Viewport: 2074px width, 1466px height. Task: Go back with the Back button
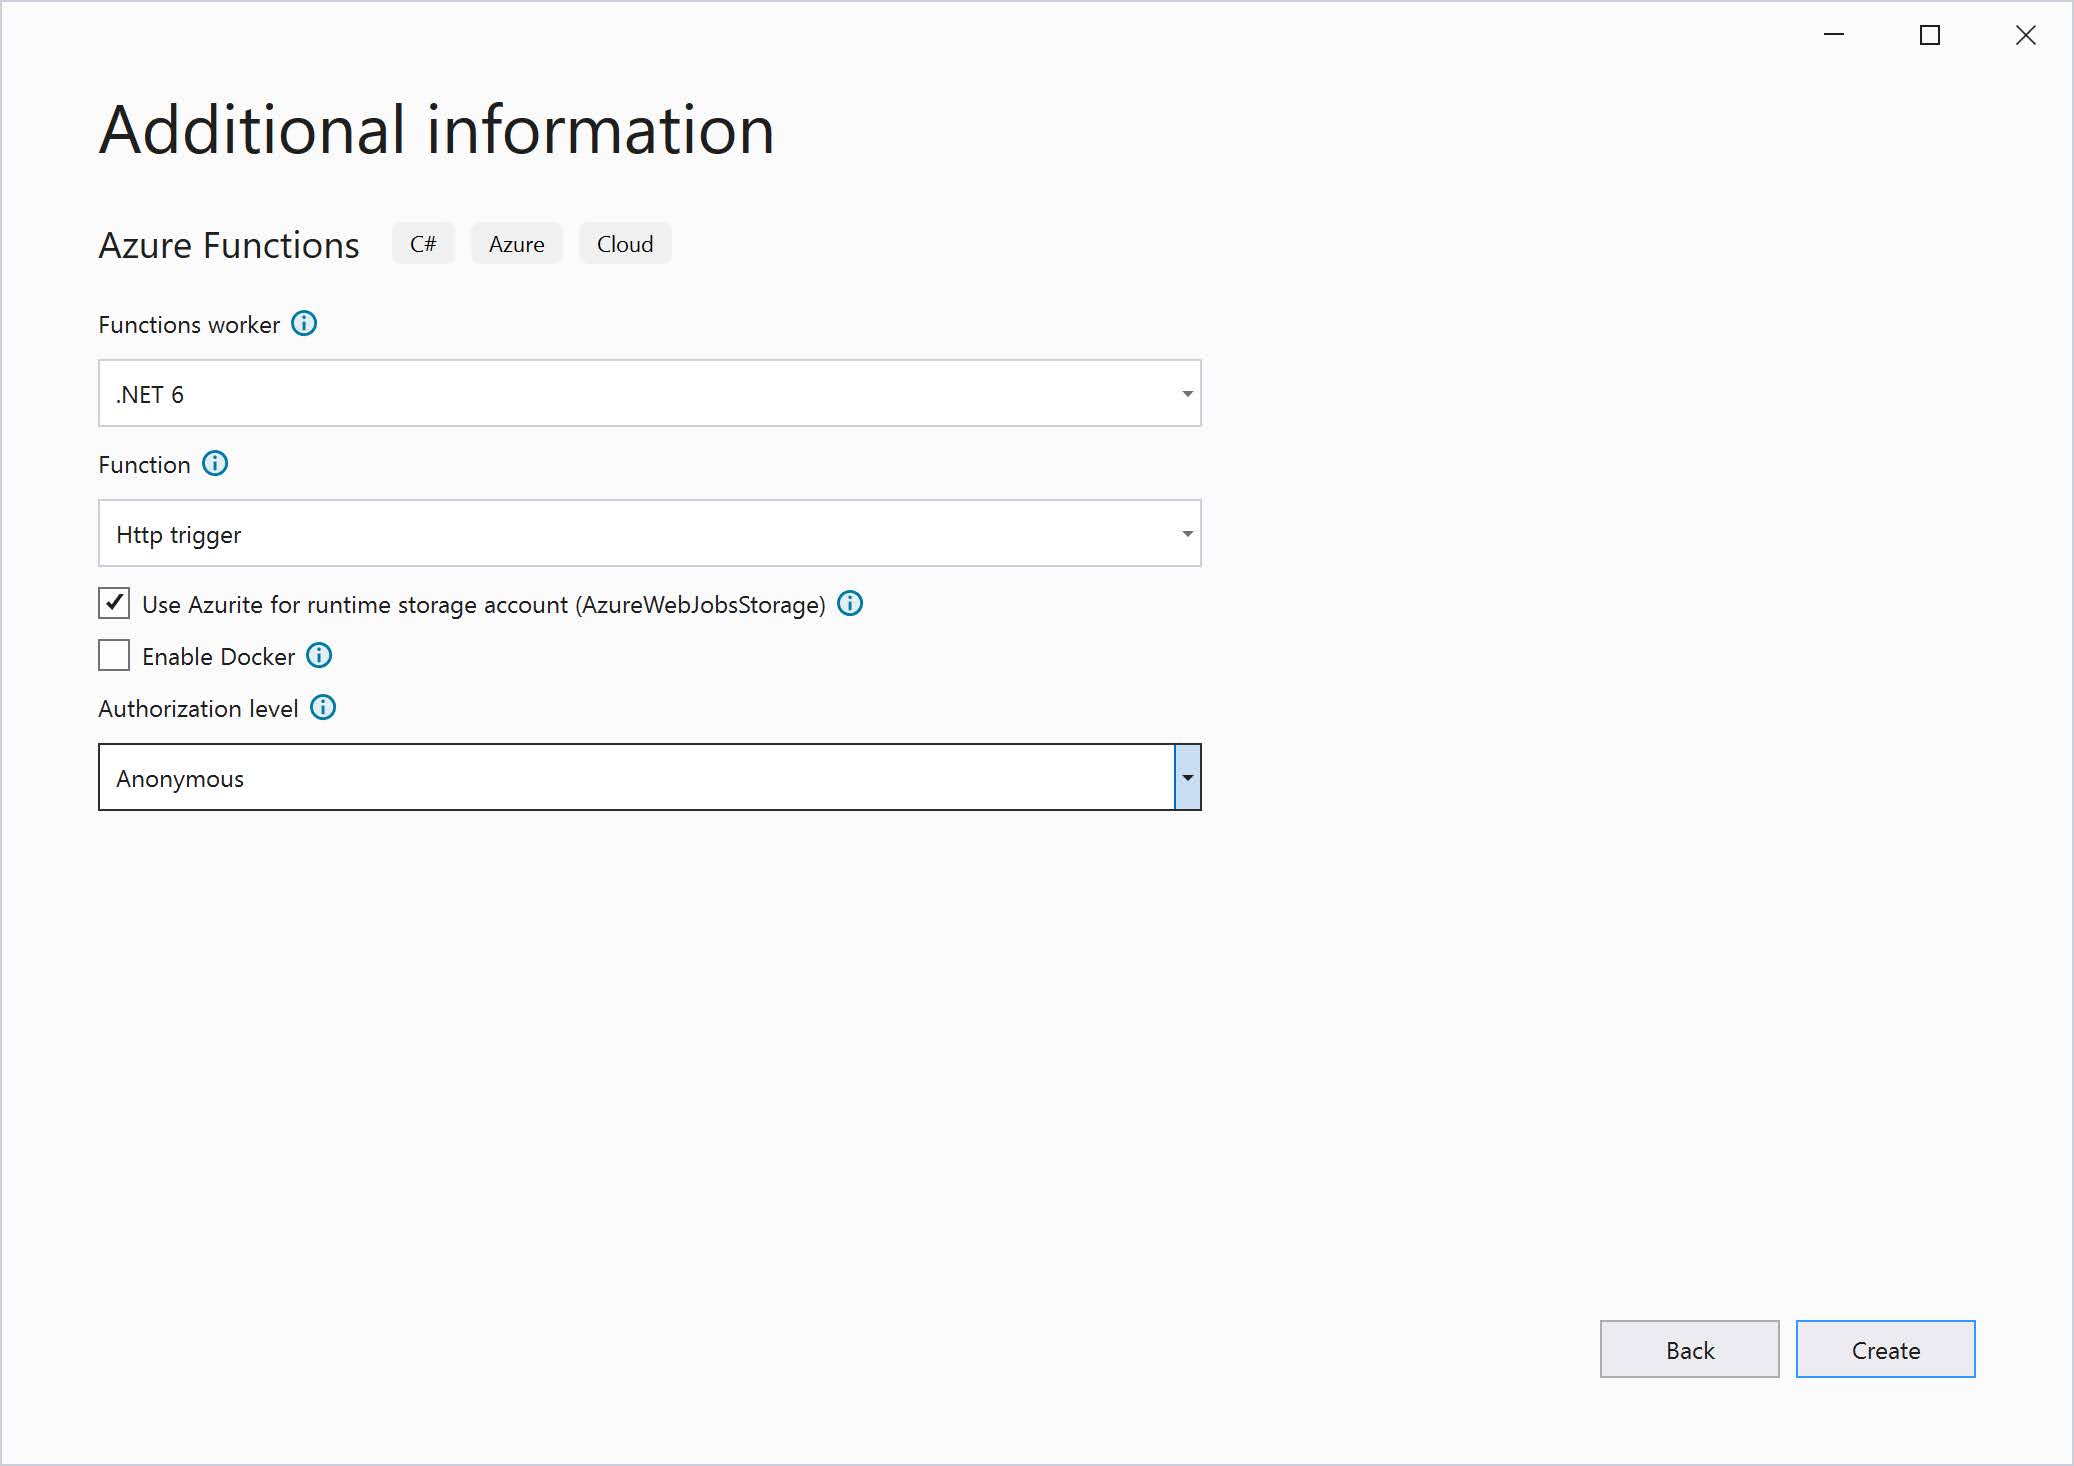(x=1689, y=1350)
